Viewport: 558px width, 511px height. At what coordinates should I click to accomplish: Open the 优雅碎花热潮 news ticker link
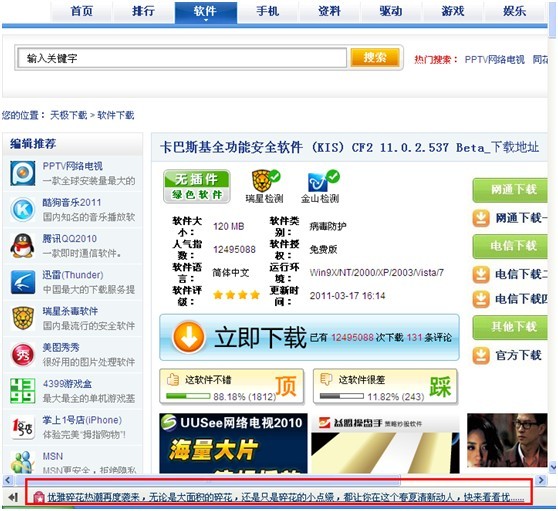point(285,497)
